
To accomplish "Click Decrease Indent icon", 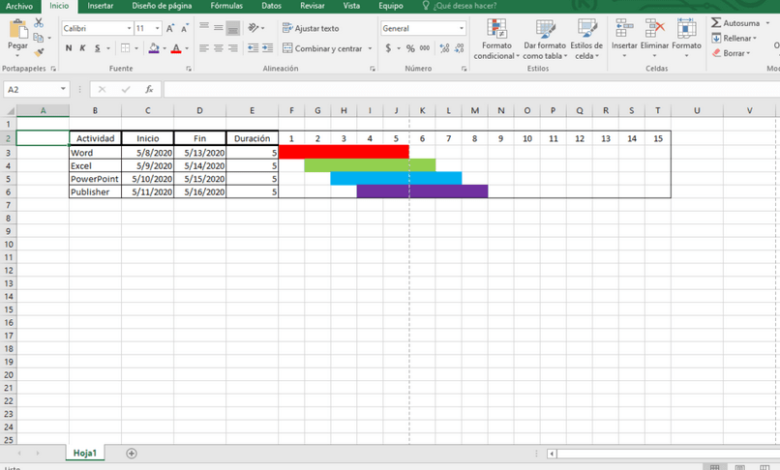I will tap(253, 48).
